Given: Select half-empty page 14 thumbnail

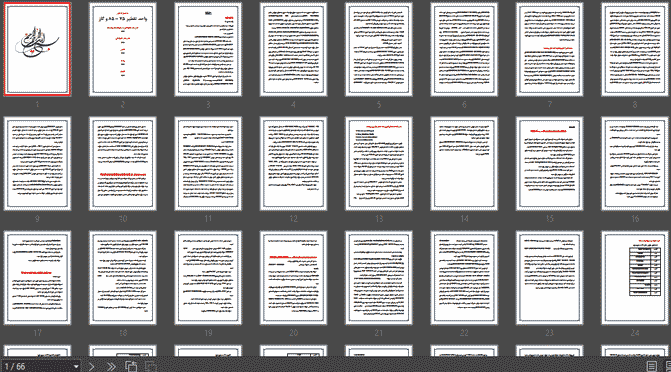Looking at the screenshot, I should [464, 164].
